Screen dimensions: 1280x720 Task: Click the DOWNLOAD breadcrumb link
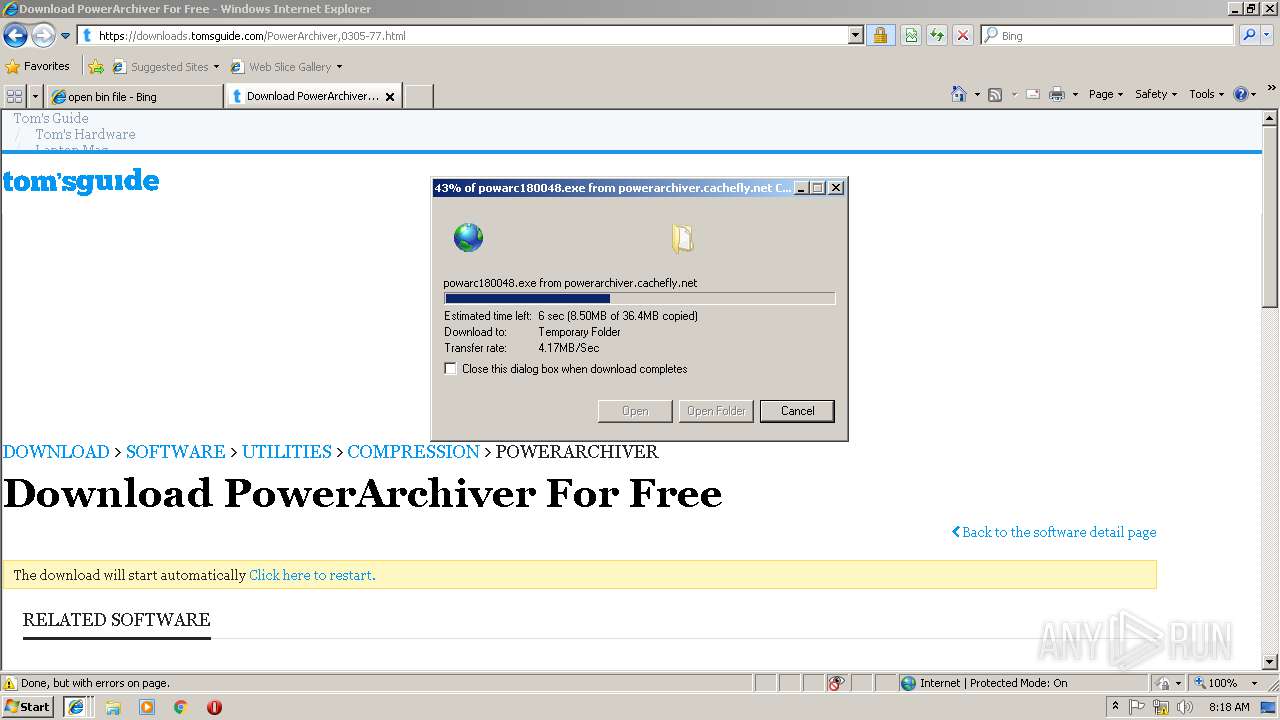coord(56,452)
